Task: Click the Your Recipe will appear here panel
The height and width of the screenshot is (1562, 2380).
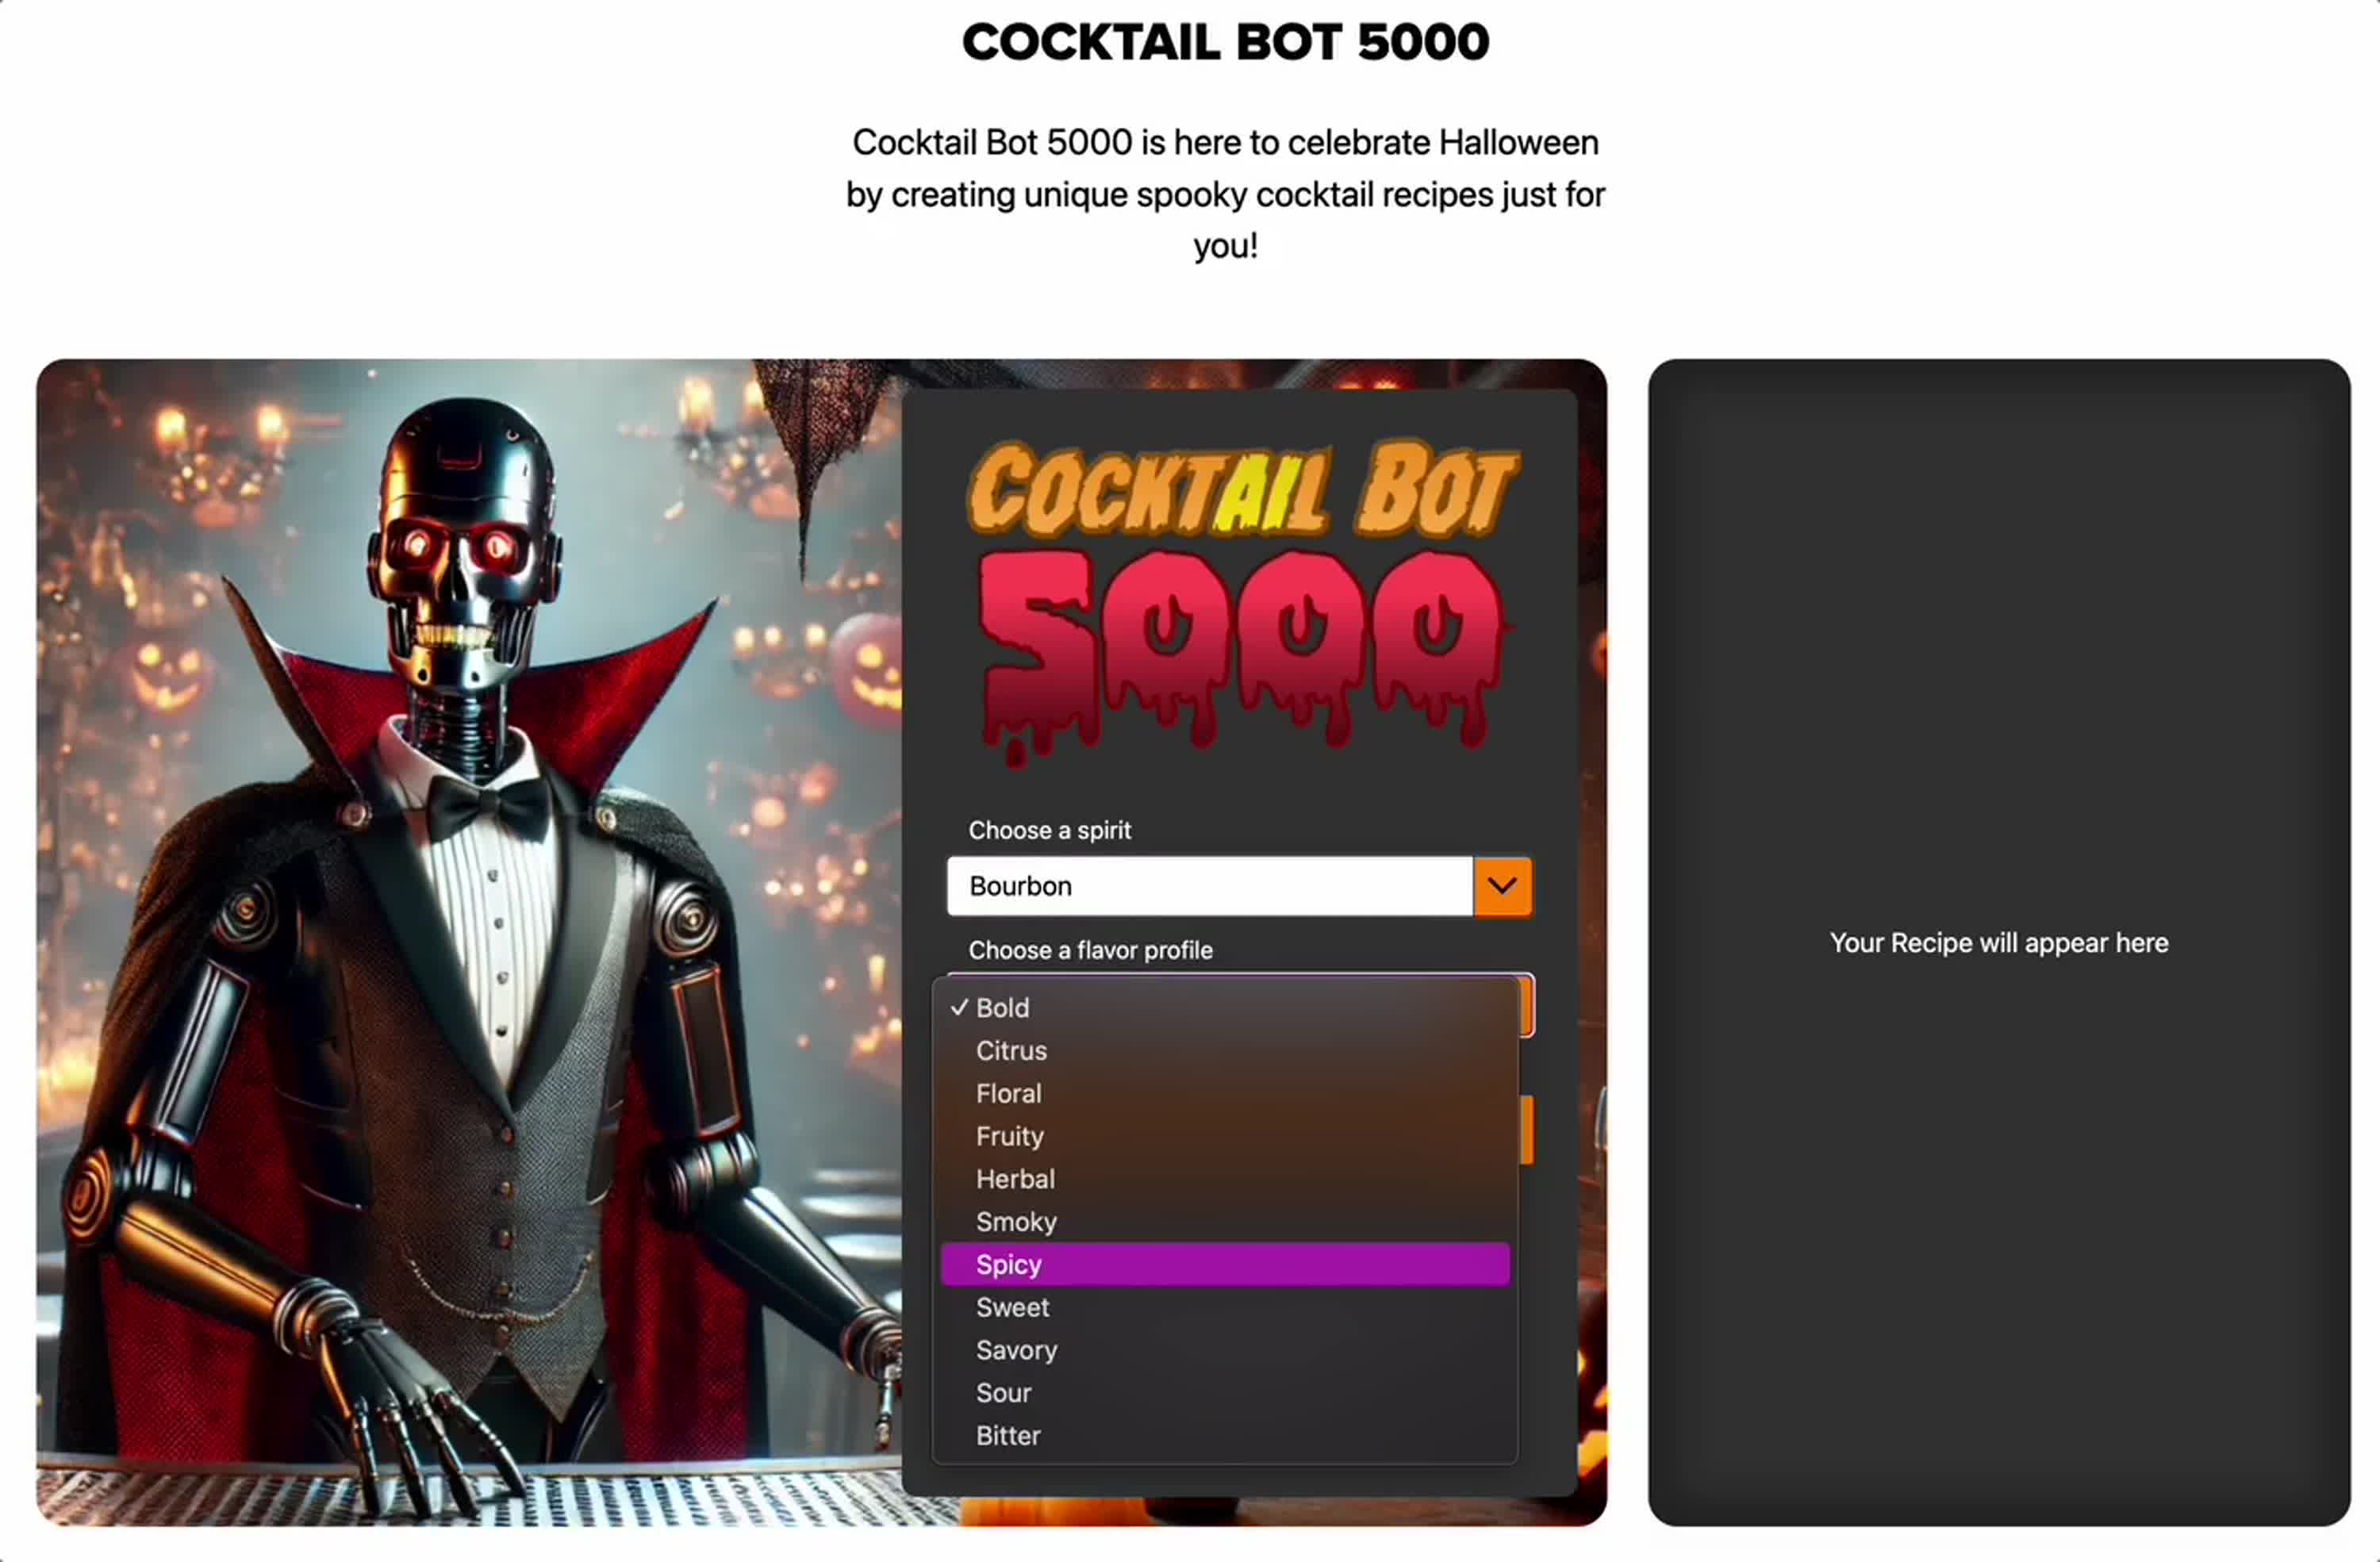Action: point(1998,942)
